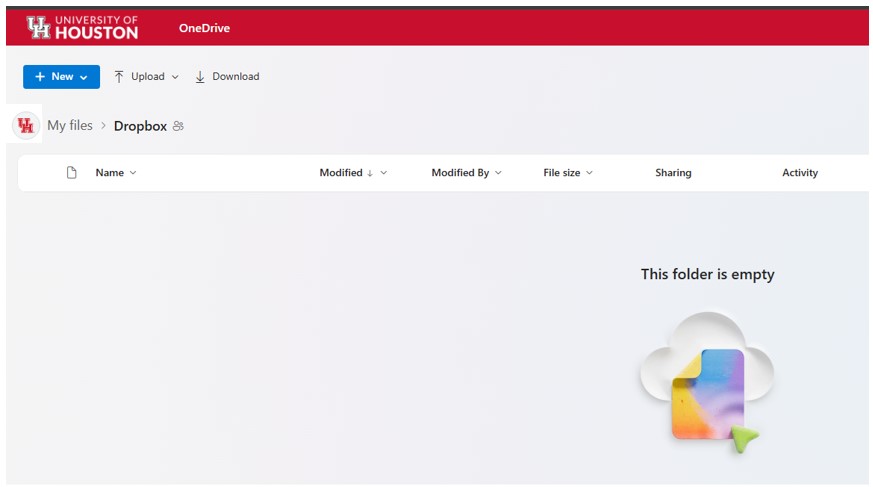The image size is (873, 487).
Task: Click the shared people icon next to Dropbox
Action: 178,126
